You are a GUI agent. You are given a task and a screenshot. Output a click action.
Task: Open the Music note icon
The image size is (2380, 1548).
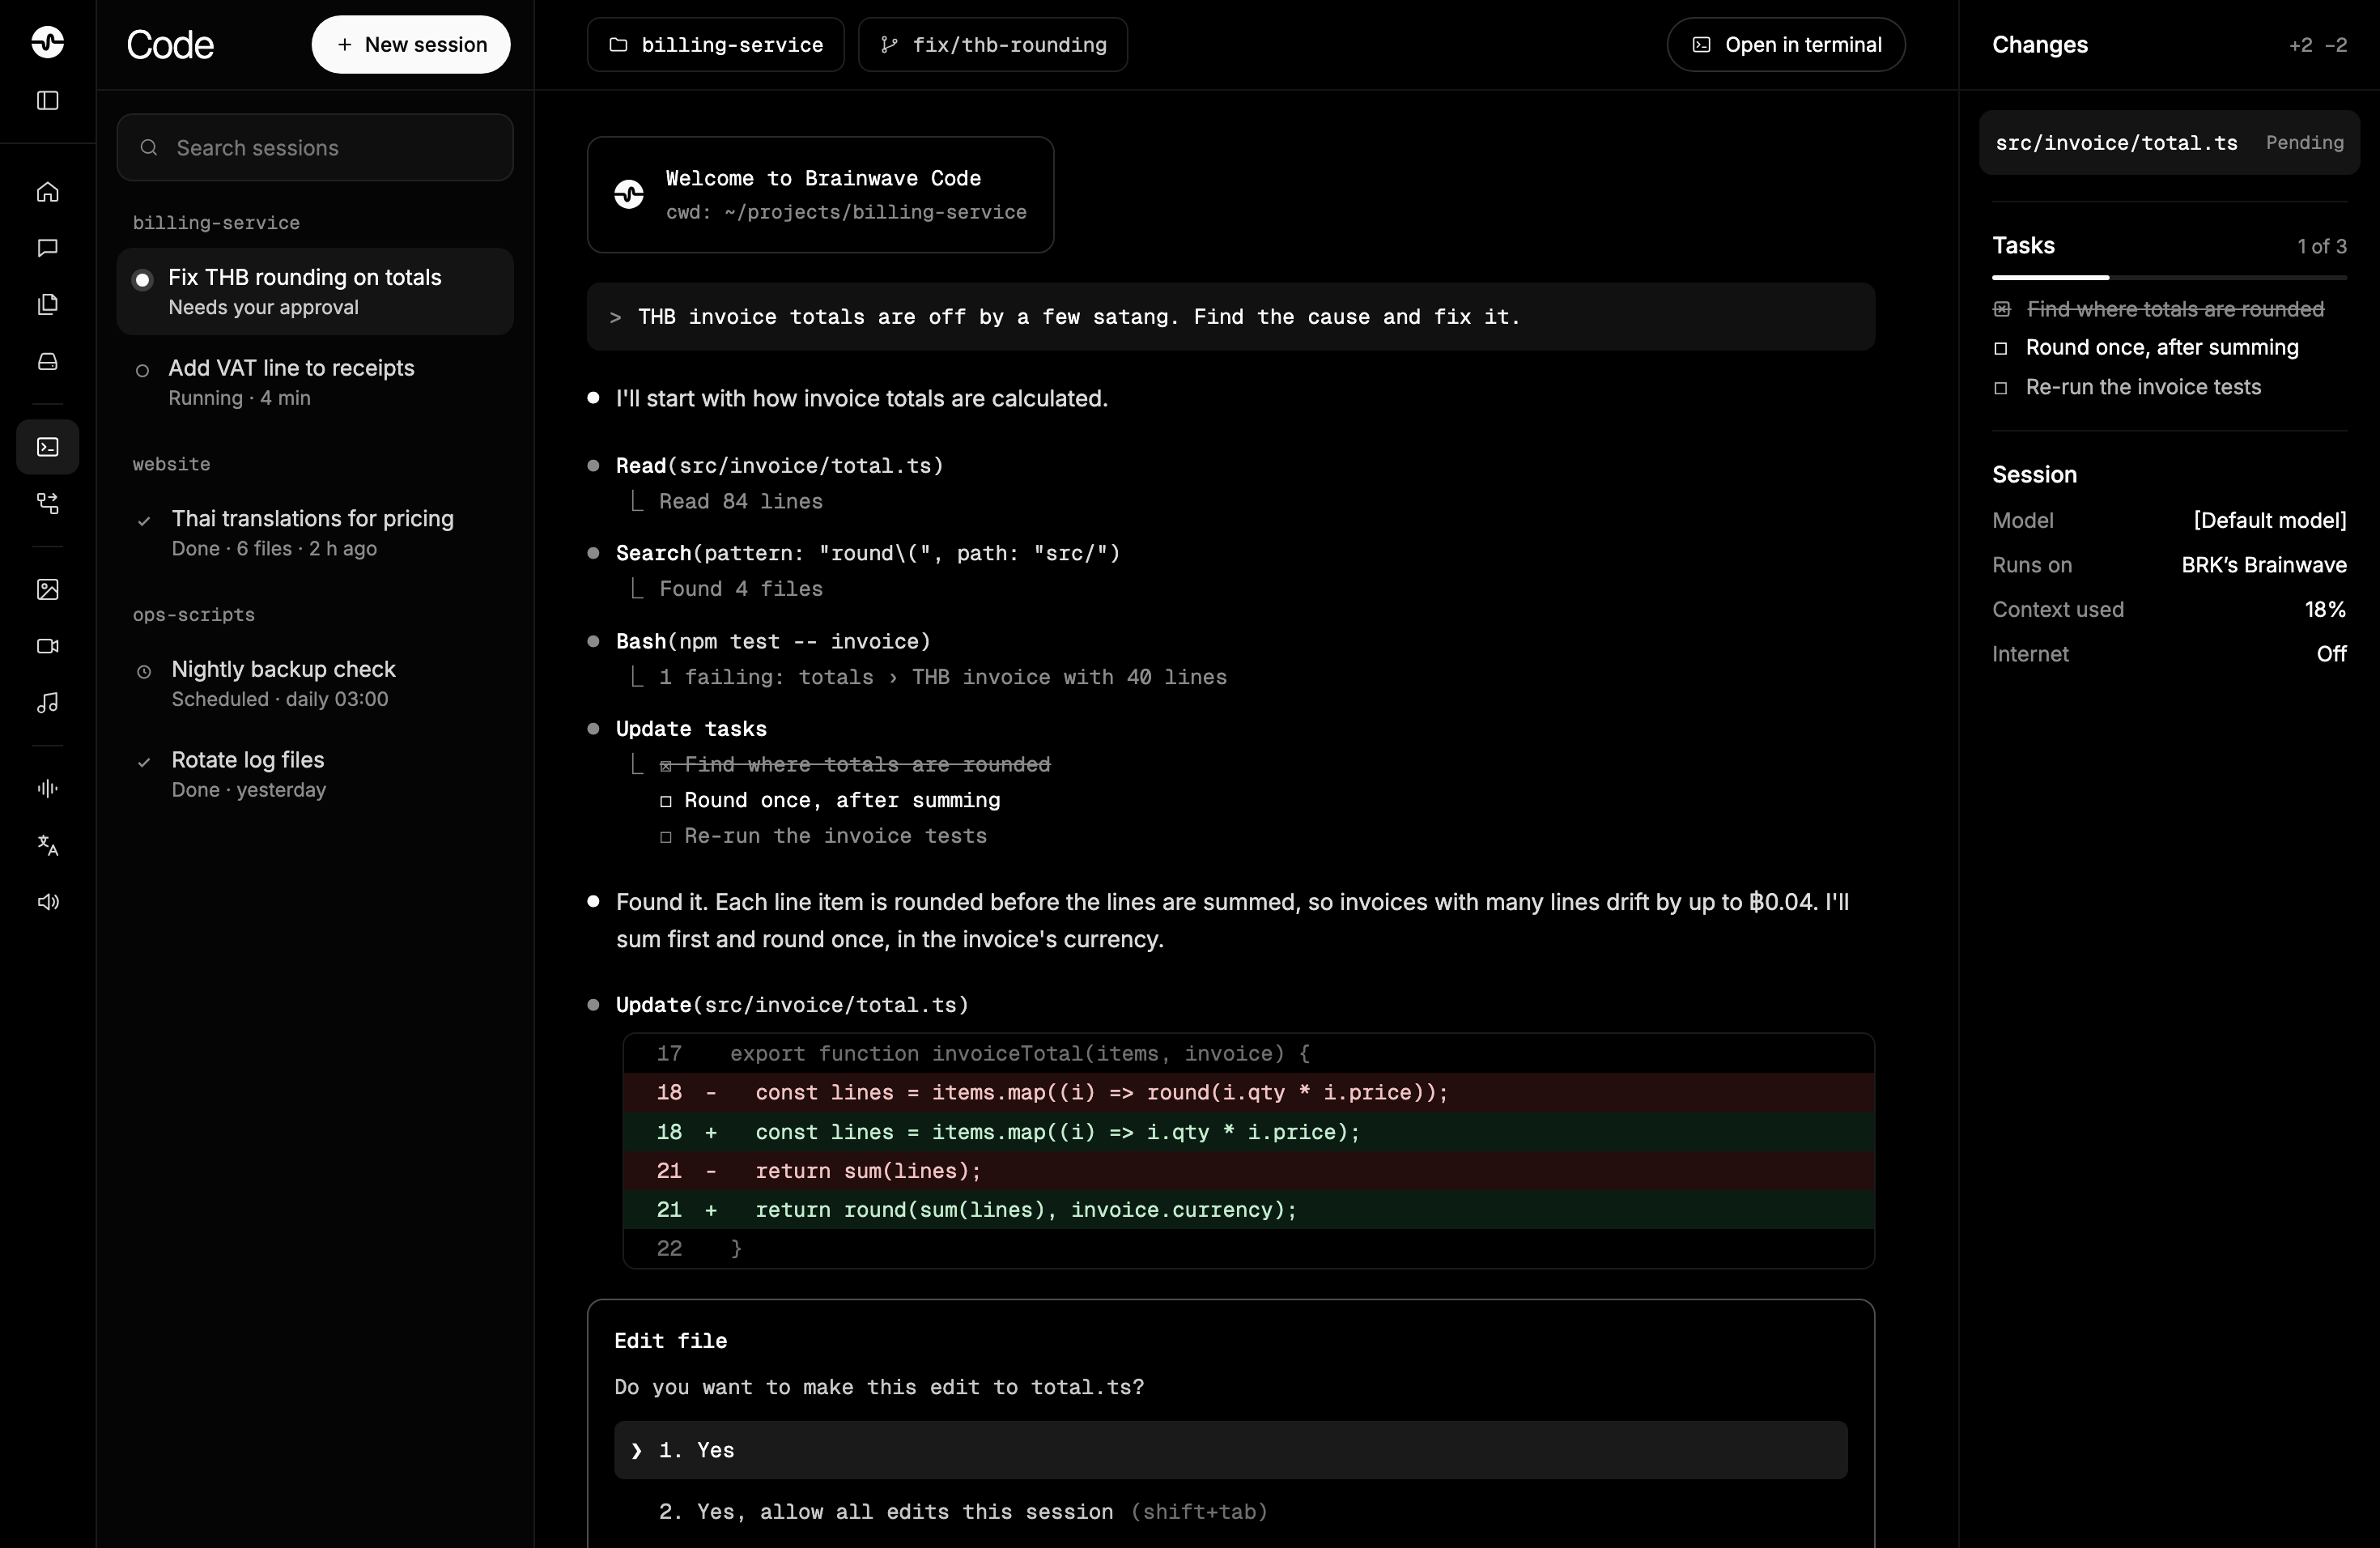[x=47, y=703]
